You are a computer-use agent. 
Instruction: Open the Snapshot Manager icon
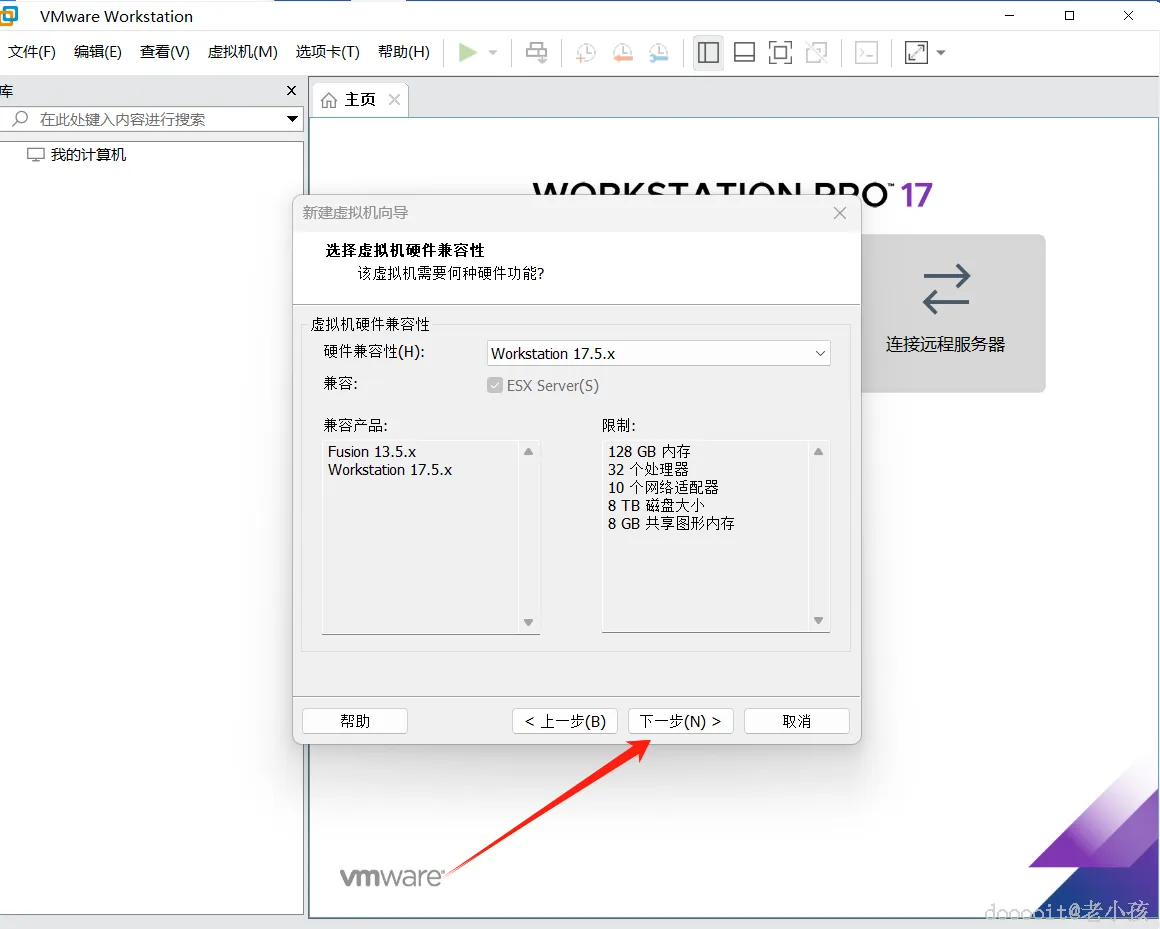point(659,52)
